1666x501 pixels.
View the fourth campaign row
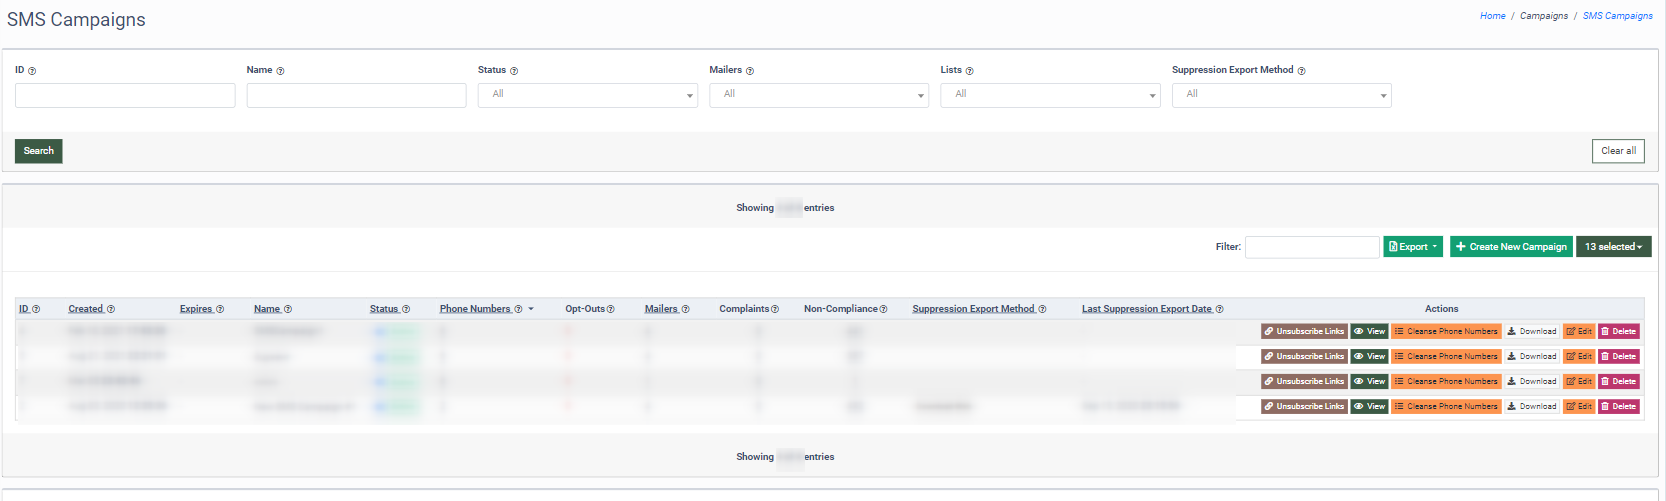[x=1369, y=406]
